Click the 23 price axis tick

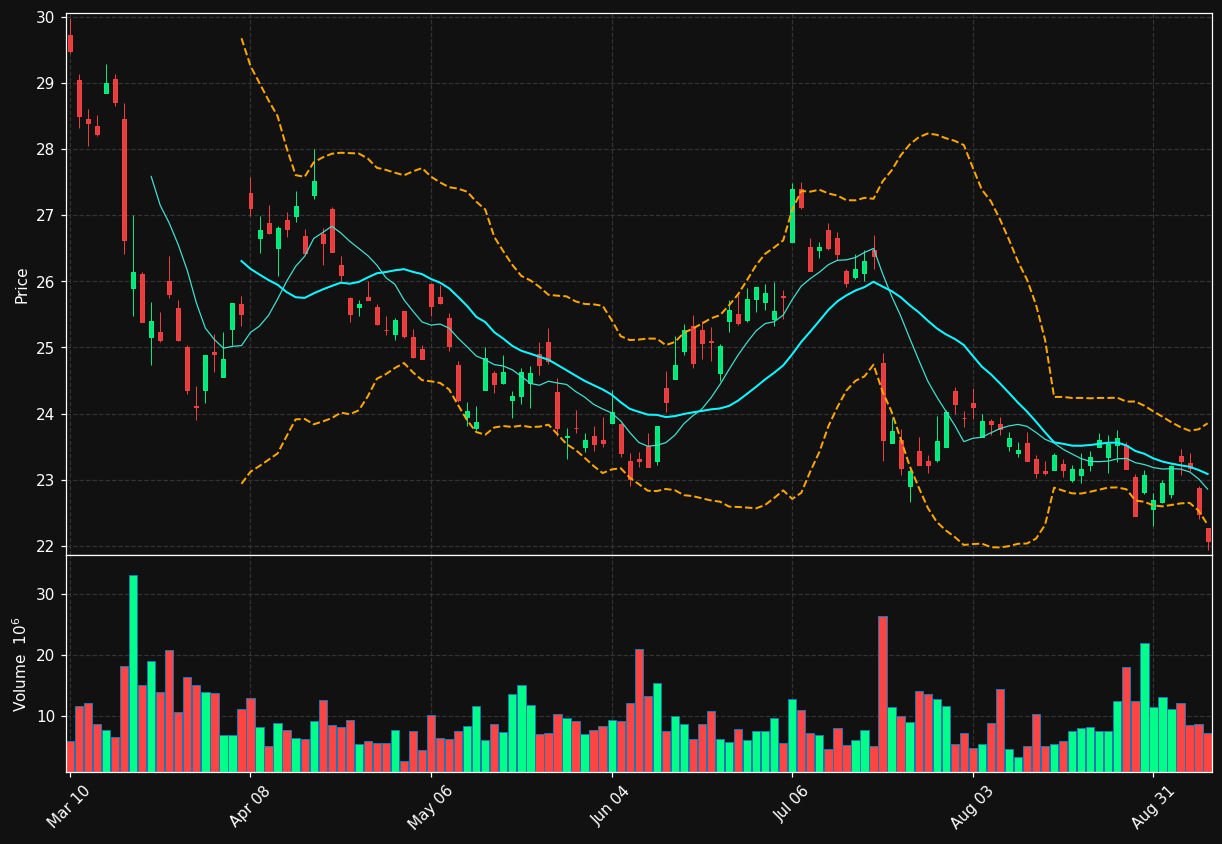pos(46,481)
